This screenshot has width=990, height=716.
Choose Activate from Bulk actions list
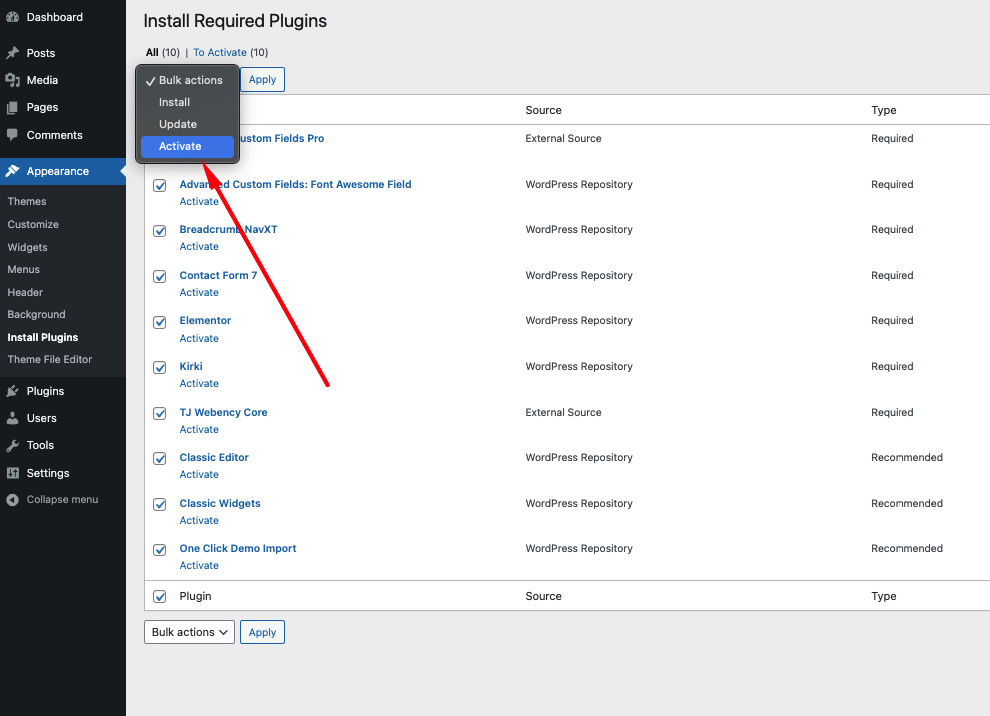click(188, 146)
